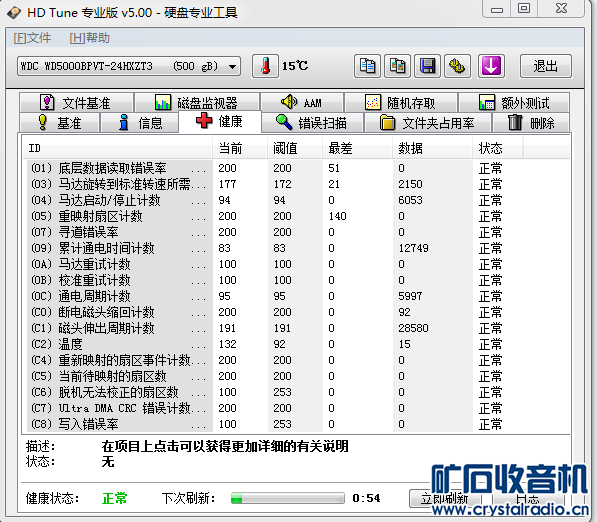Click the floppy disk save icon
This screenshot has width=597, height=522.
pyautogui.click(x=427, y=66)
